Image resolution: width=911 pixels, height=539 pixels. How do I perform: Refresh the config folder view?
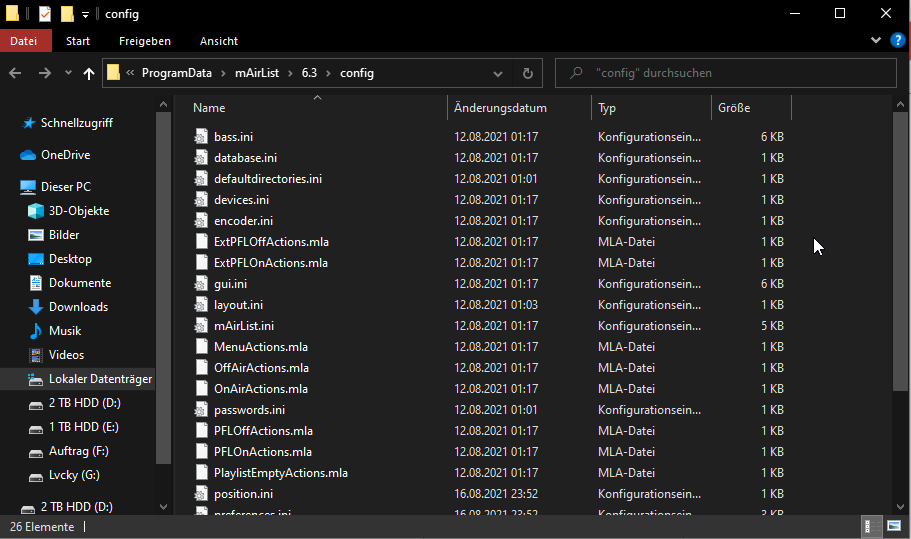(x=528, y=73)
